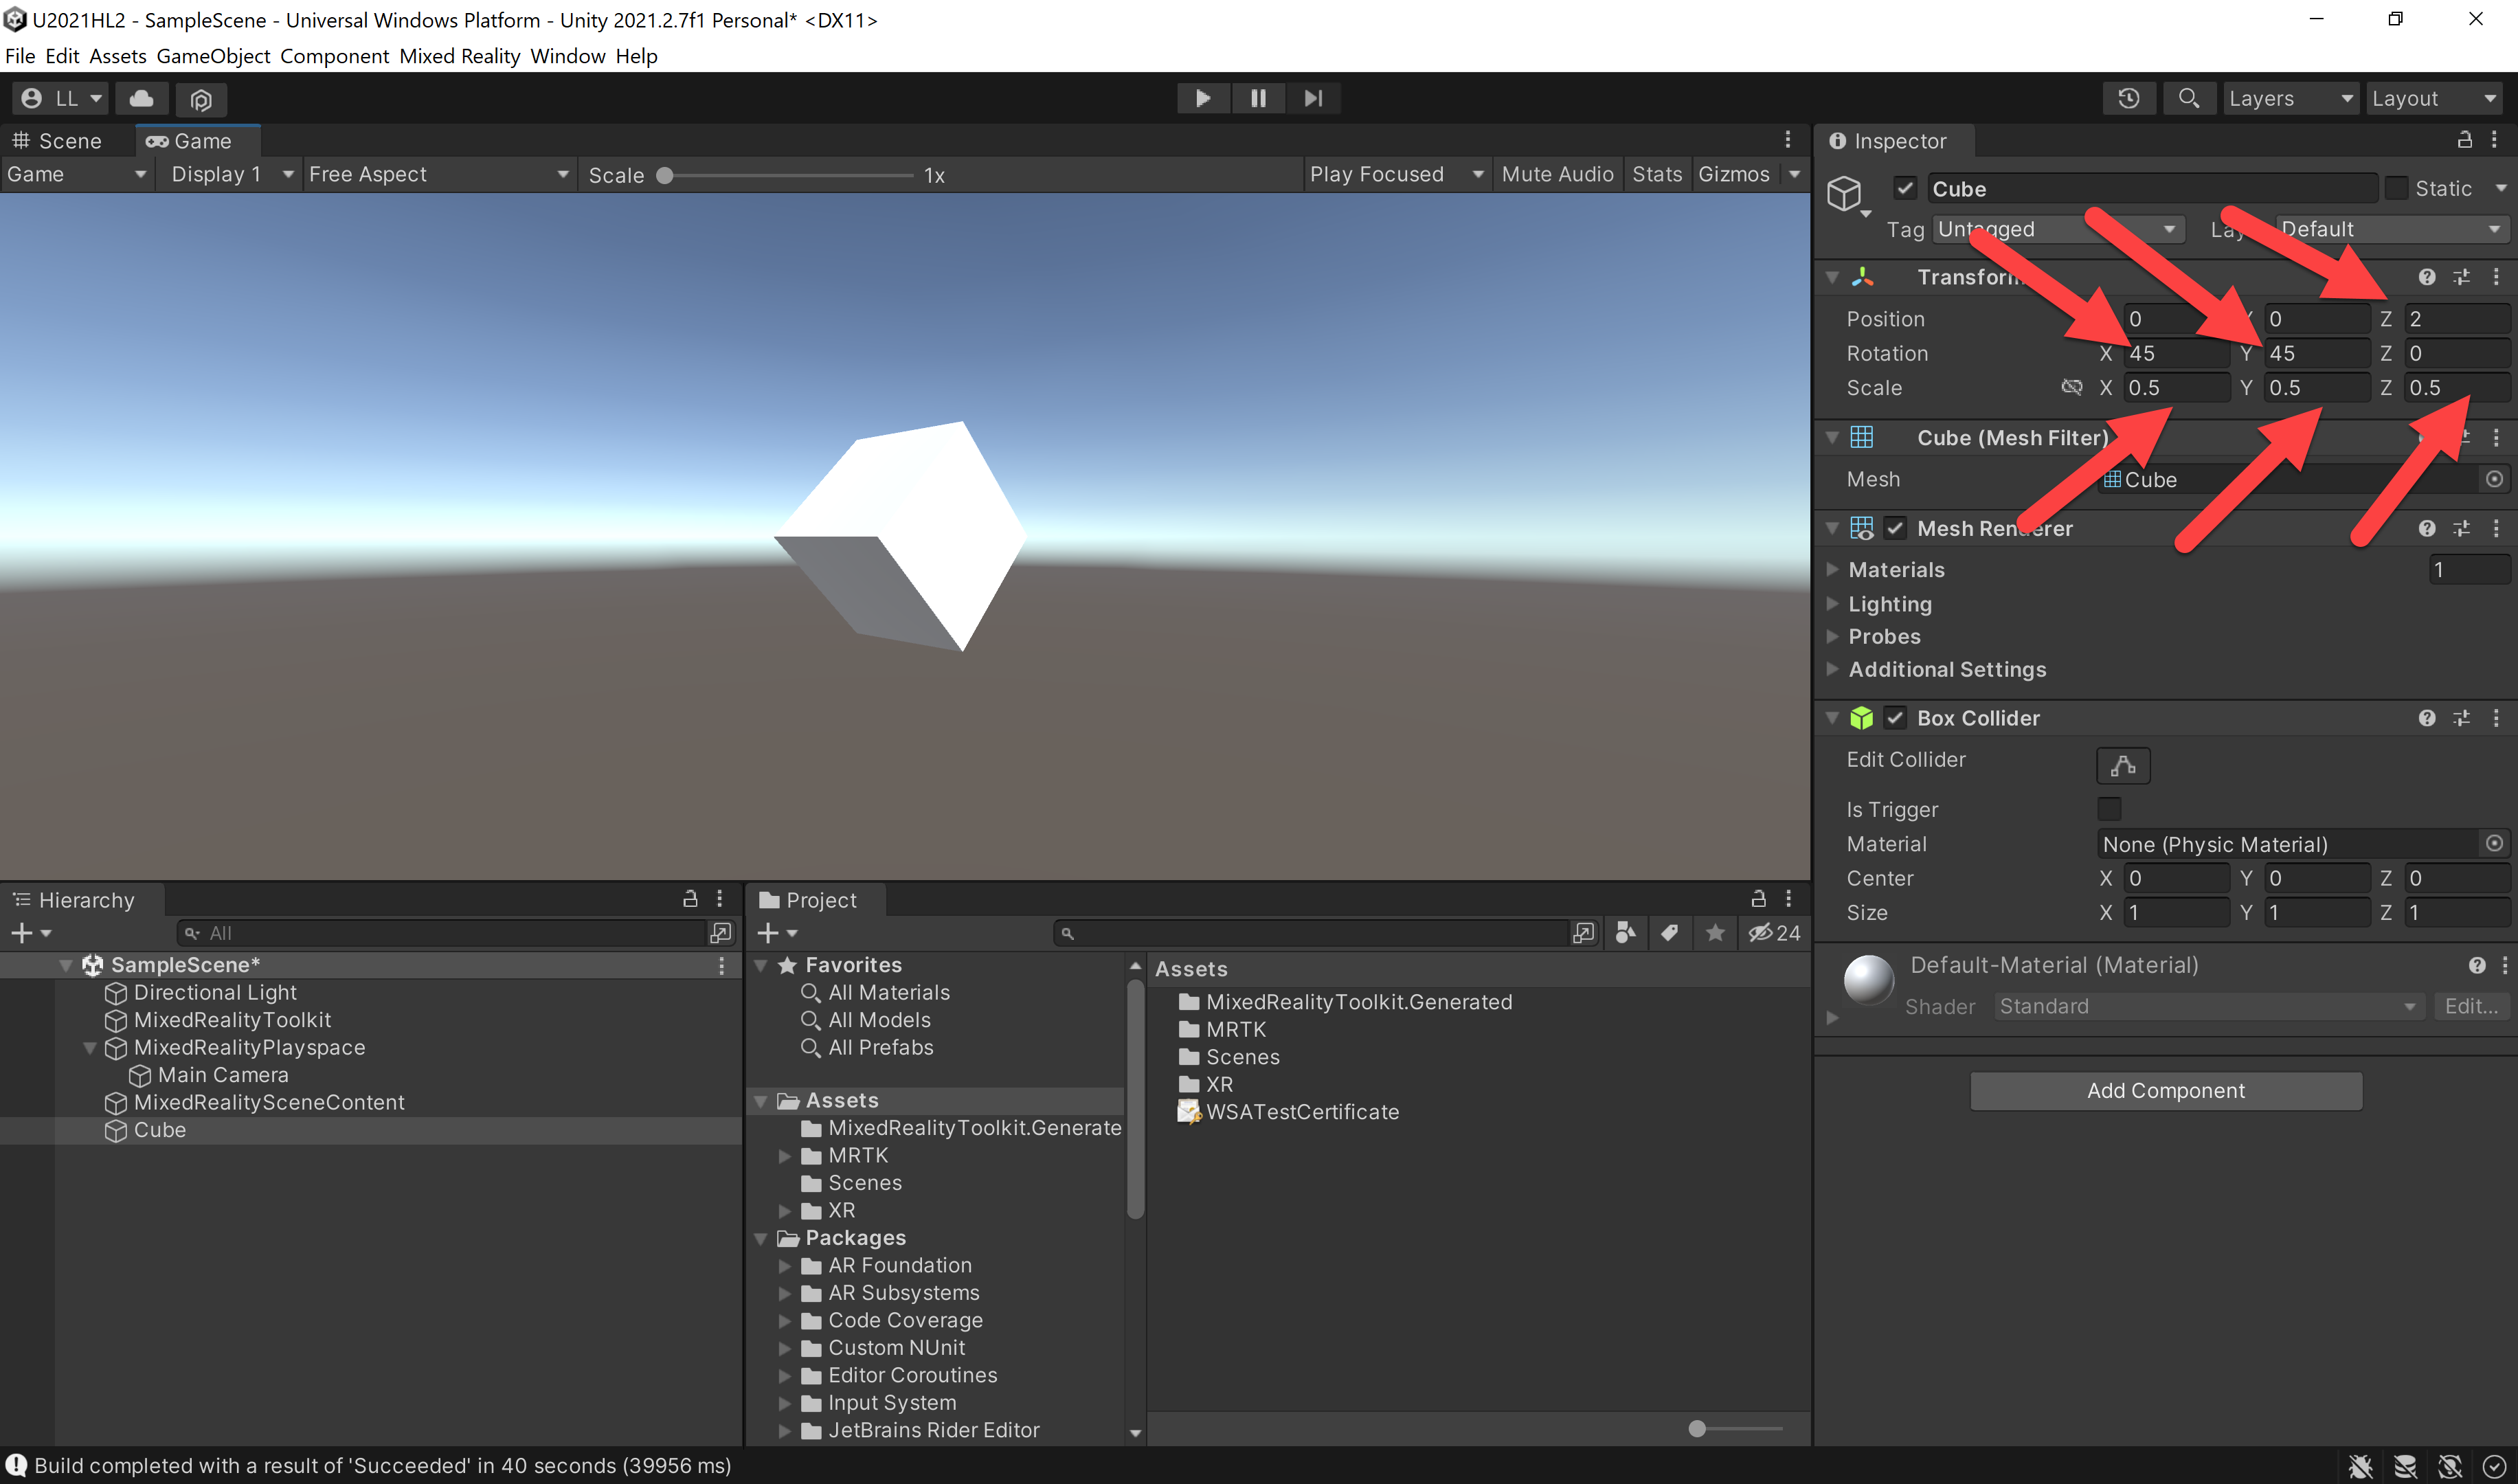Open the Free Aspect dropdown

coord(438,174)
